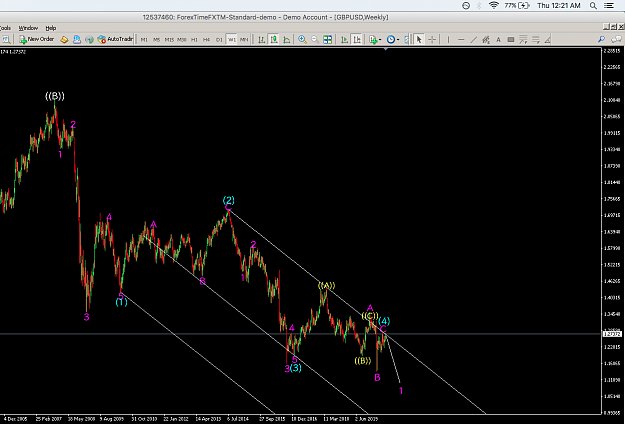Open the MQL5 community account icon
The width and height of the screenshot is (625, 424).
pos(77,39)
